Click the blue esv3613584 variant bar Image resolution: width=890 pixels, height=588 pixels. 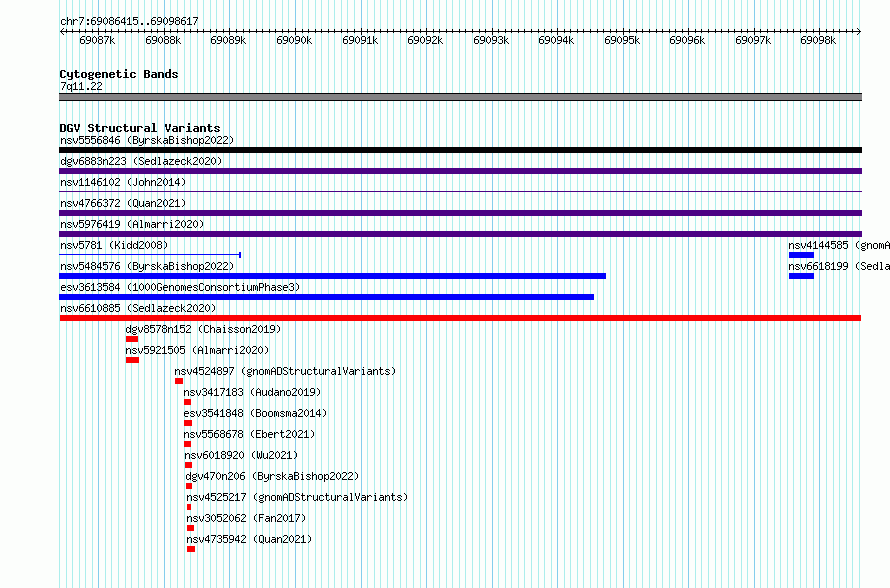tap(327, 297)
